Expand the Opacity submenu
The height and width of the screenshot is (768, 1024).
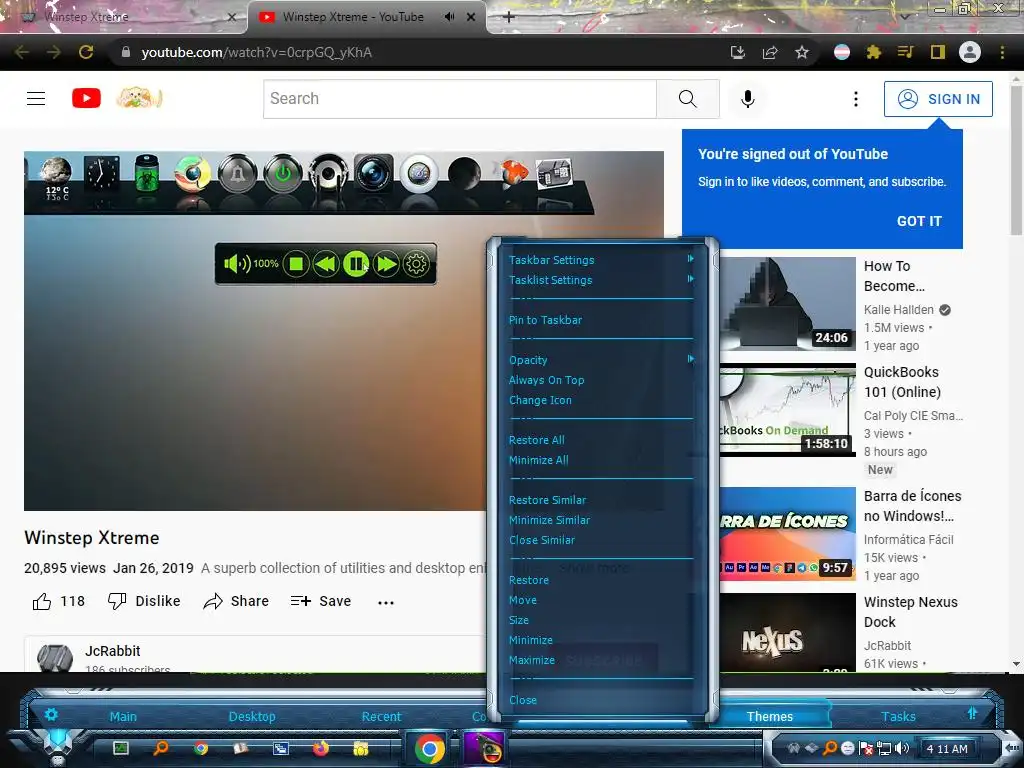coord(601,360)
